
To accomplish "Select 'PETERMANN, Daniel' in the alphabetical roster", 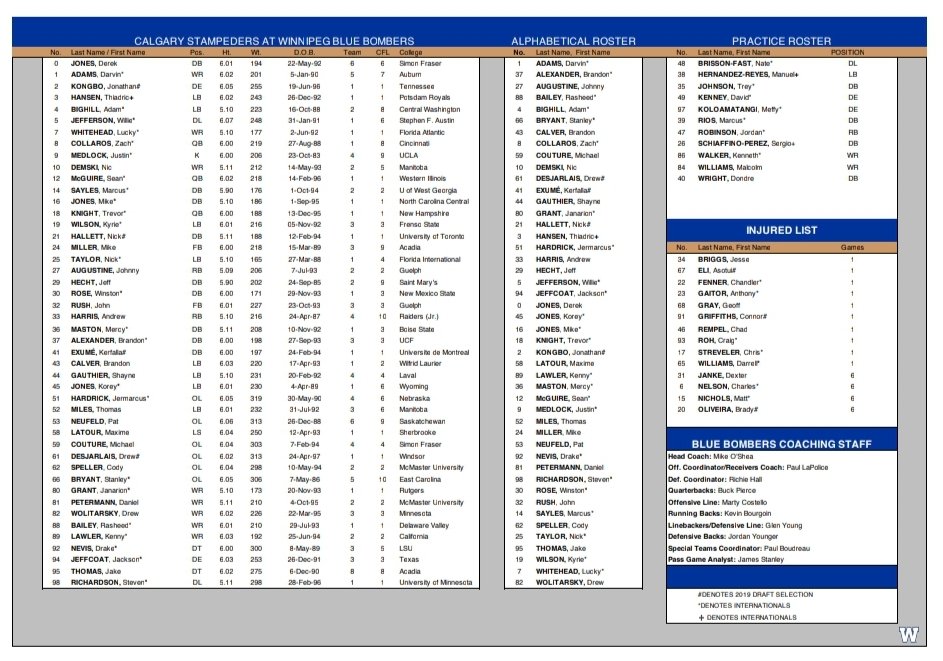I will (x=570, y=467).
